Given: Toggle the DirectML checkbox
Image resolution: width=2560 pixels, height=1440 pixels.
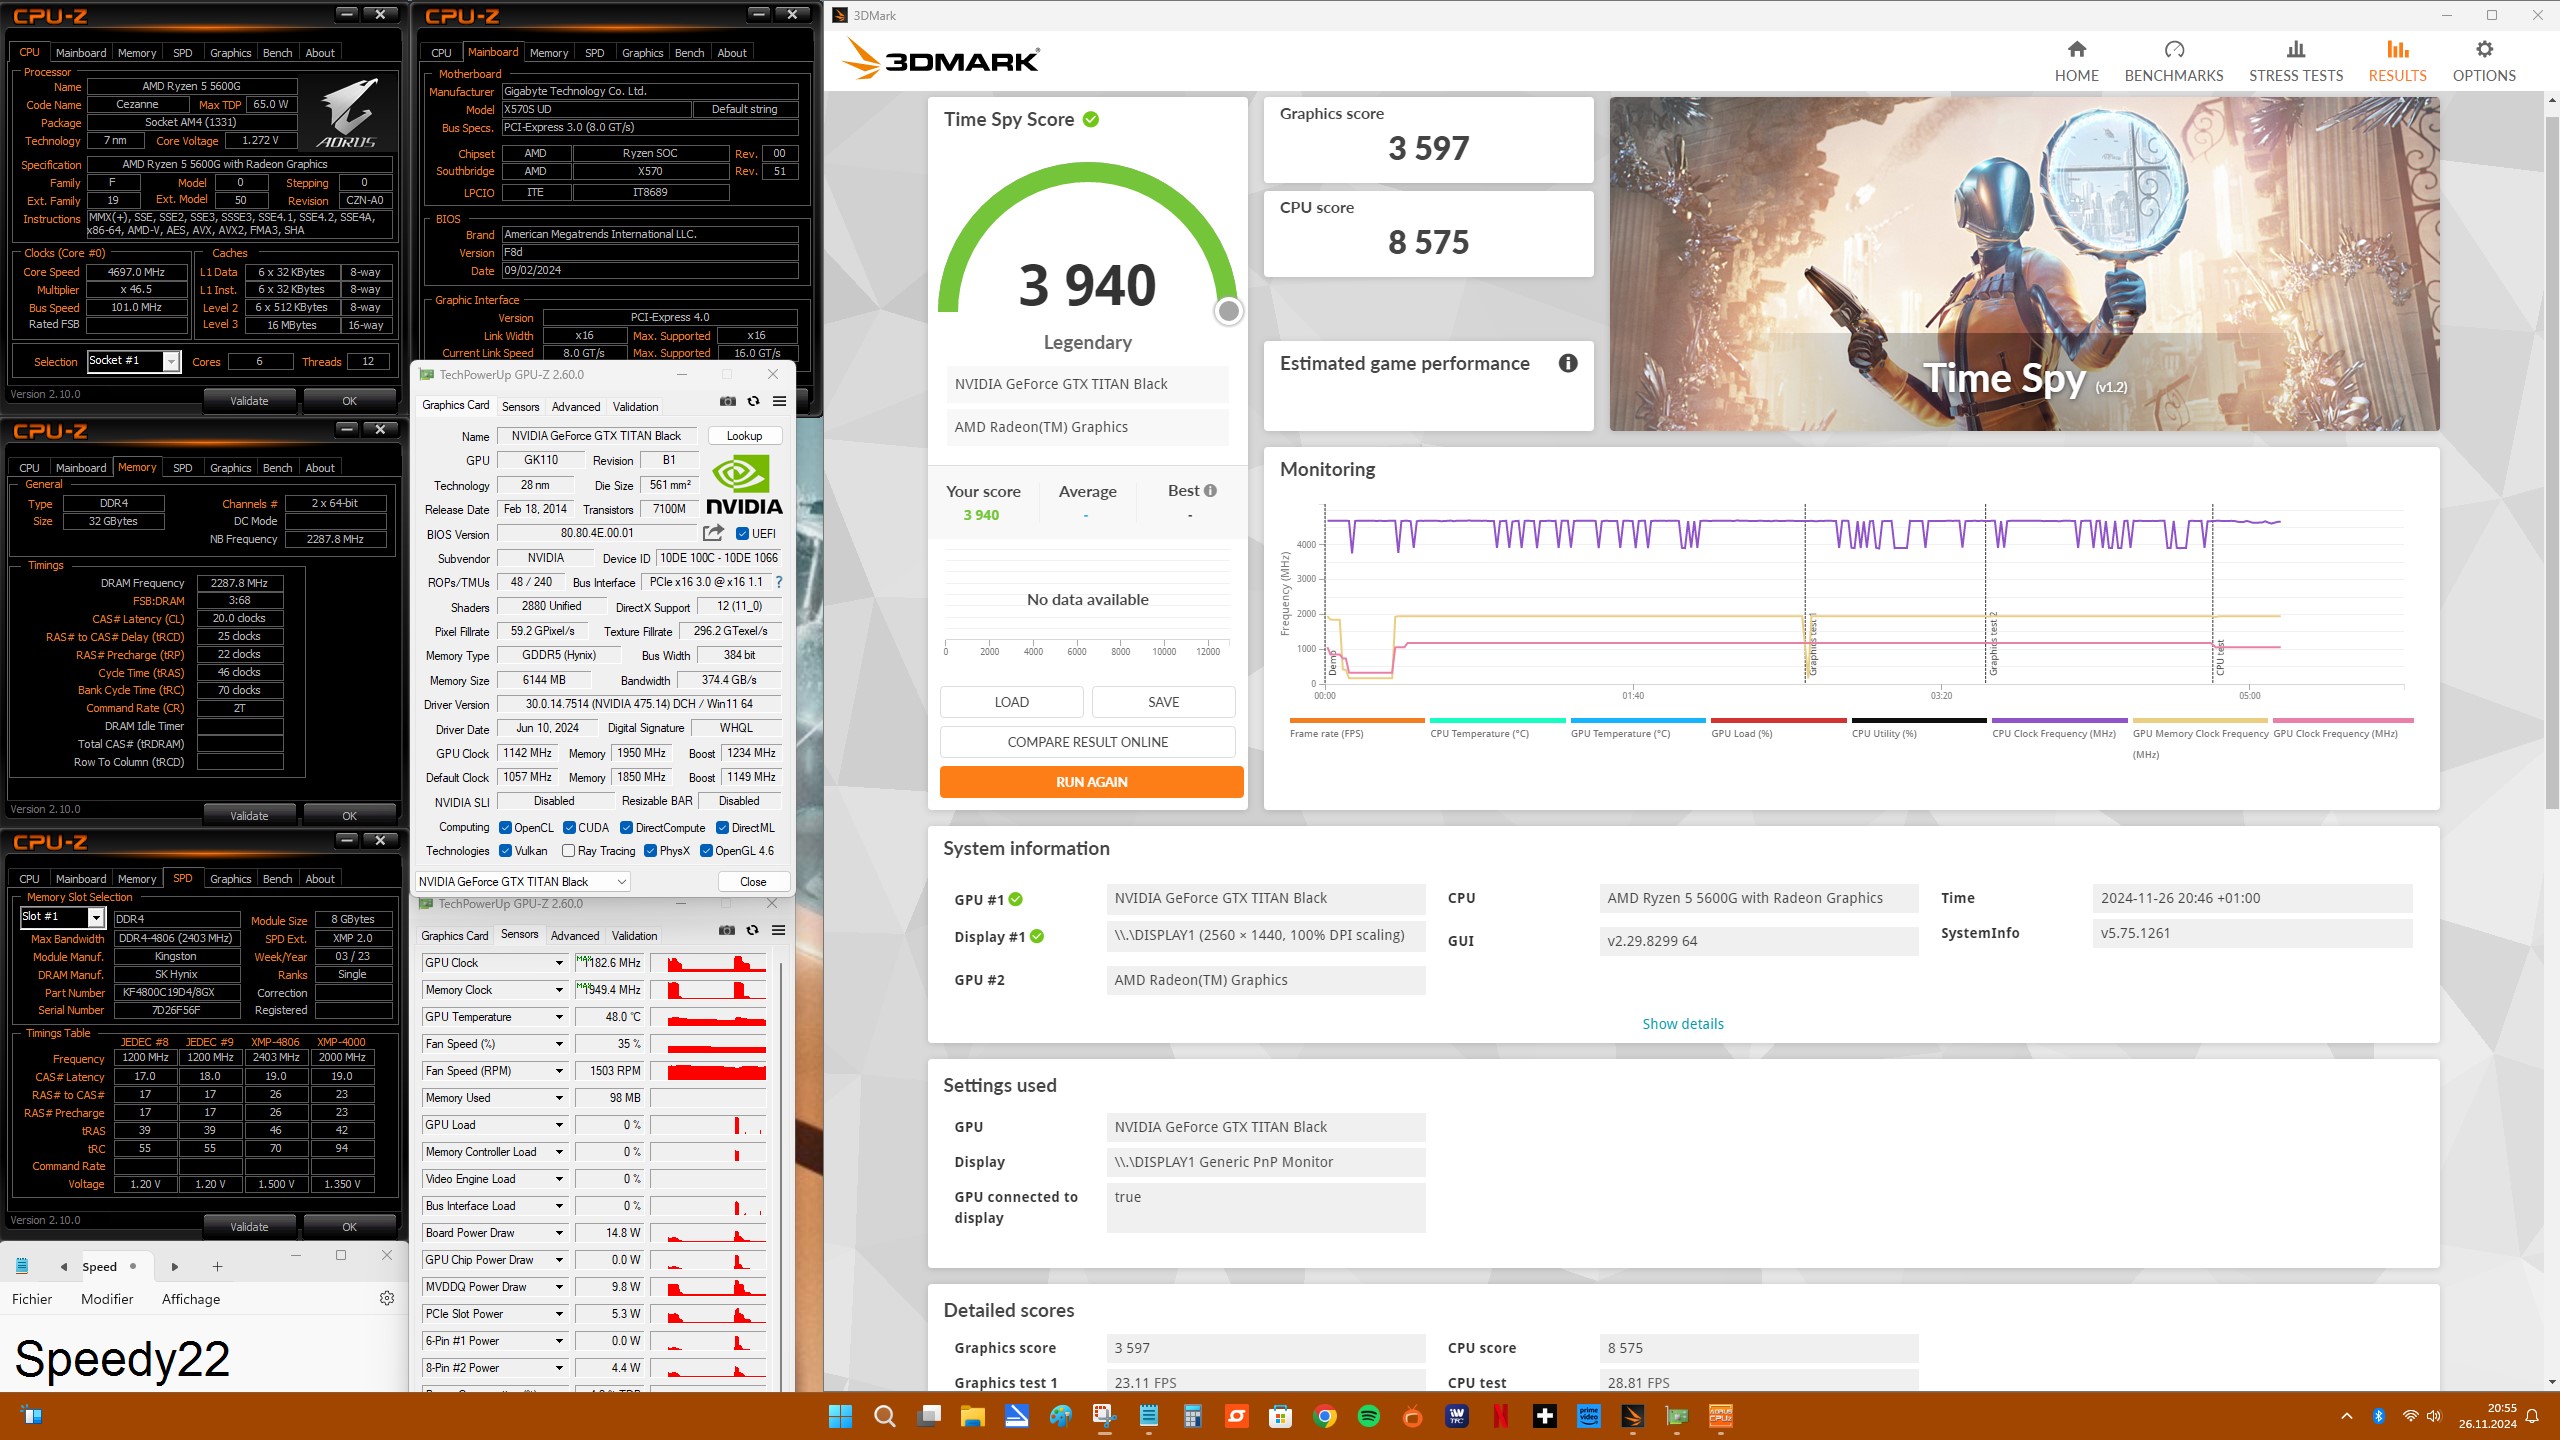Looking at the screenshot, I should point(722,827).
